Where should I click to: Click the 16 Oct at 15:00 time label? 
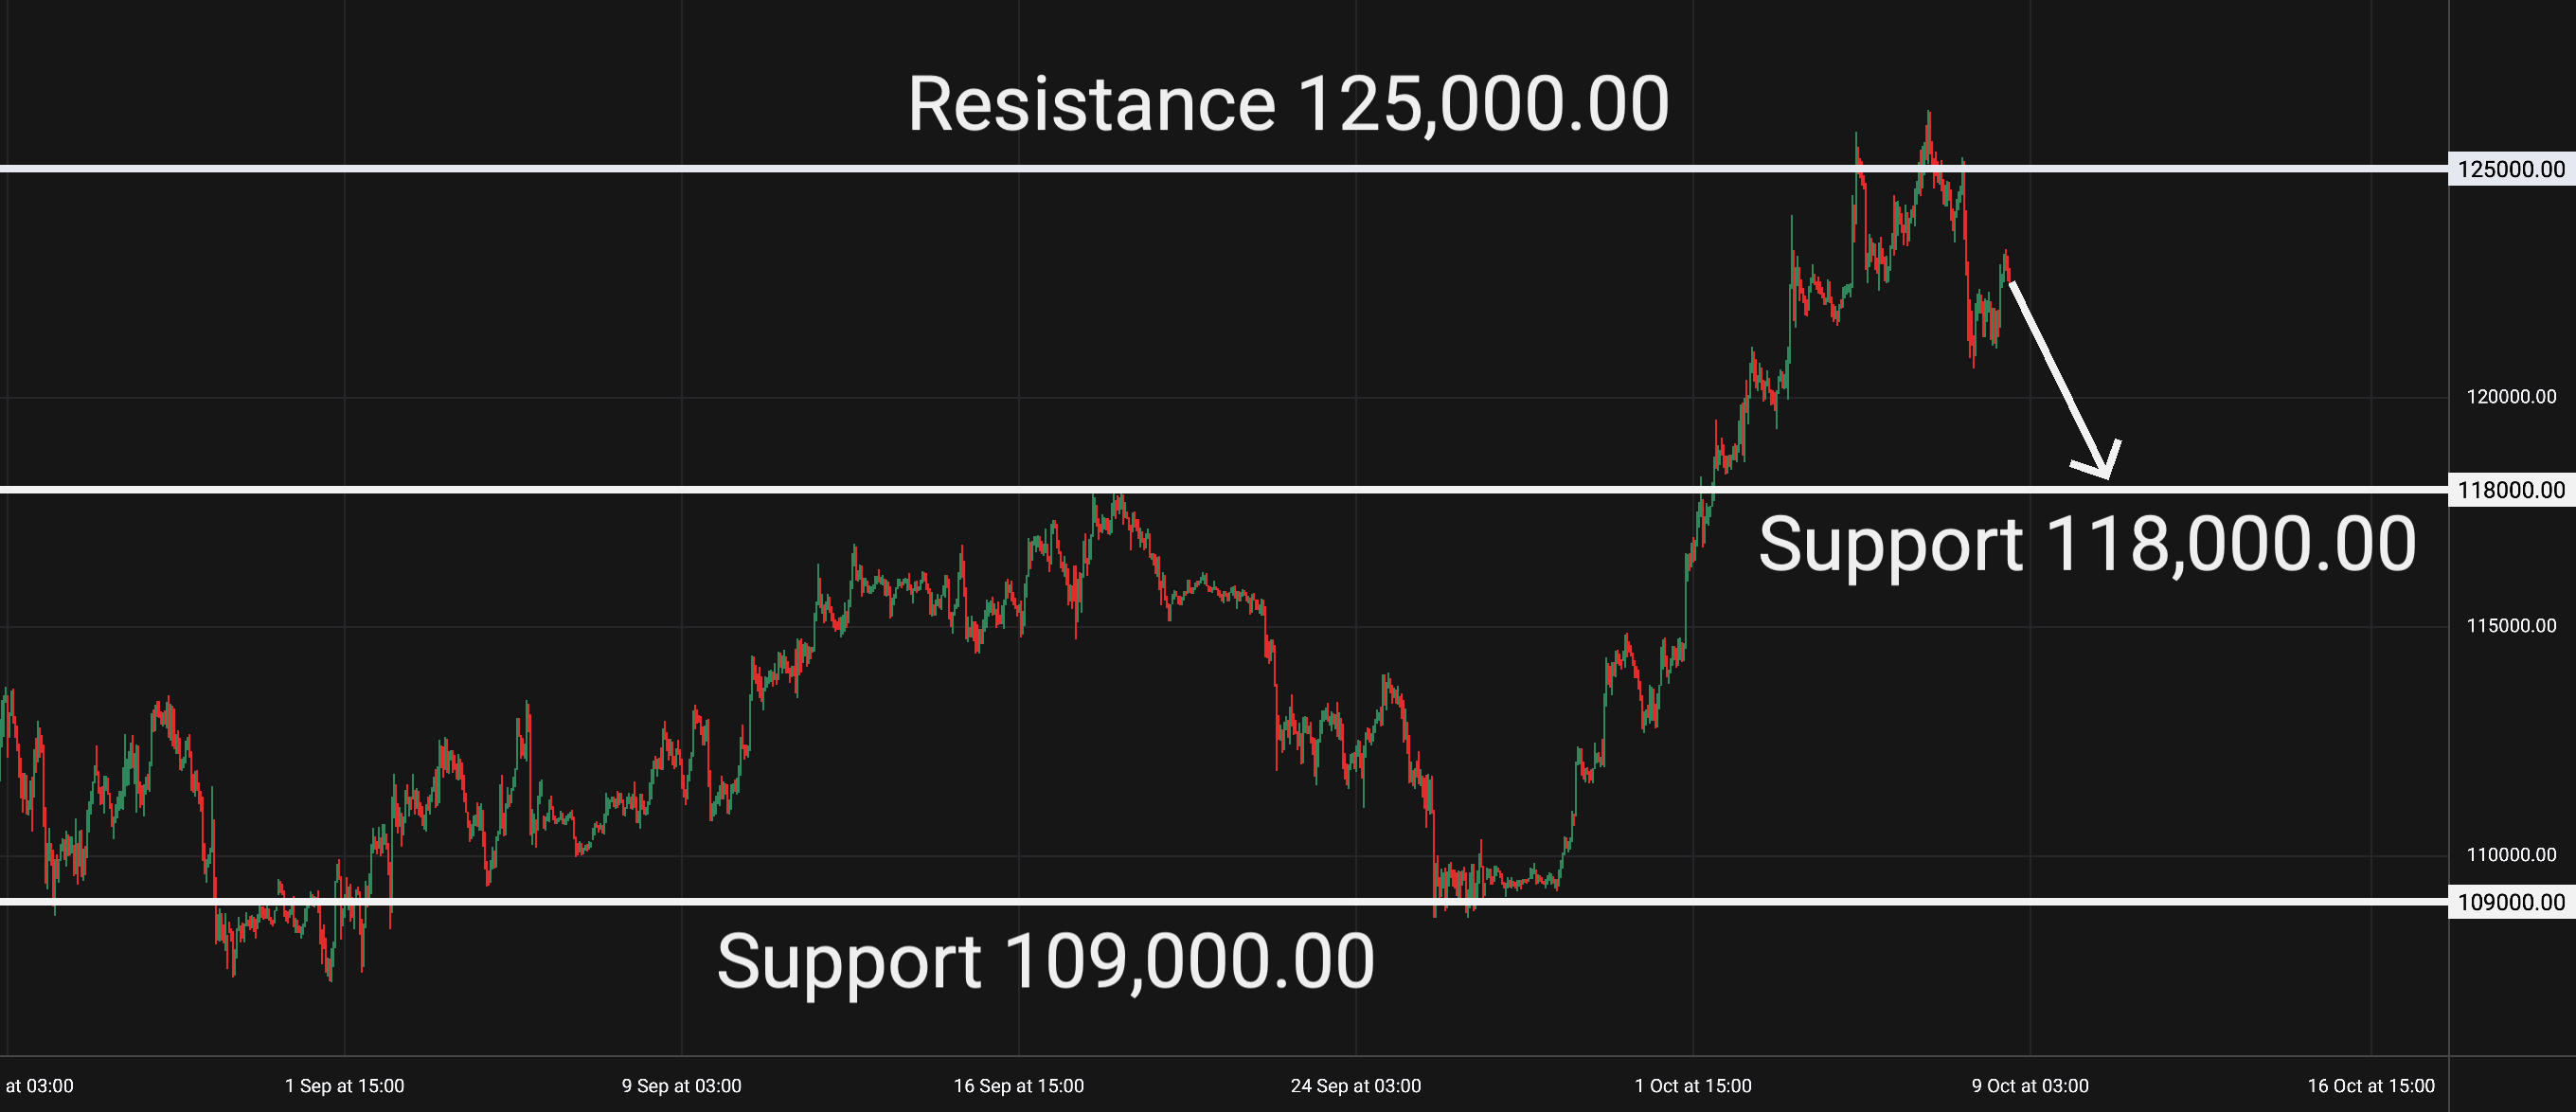click(x=2370, y=1086)
